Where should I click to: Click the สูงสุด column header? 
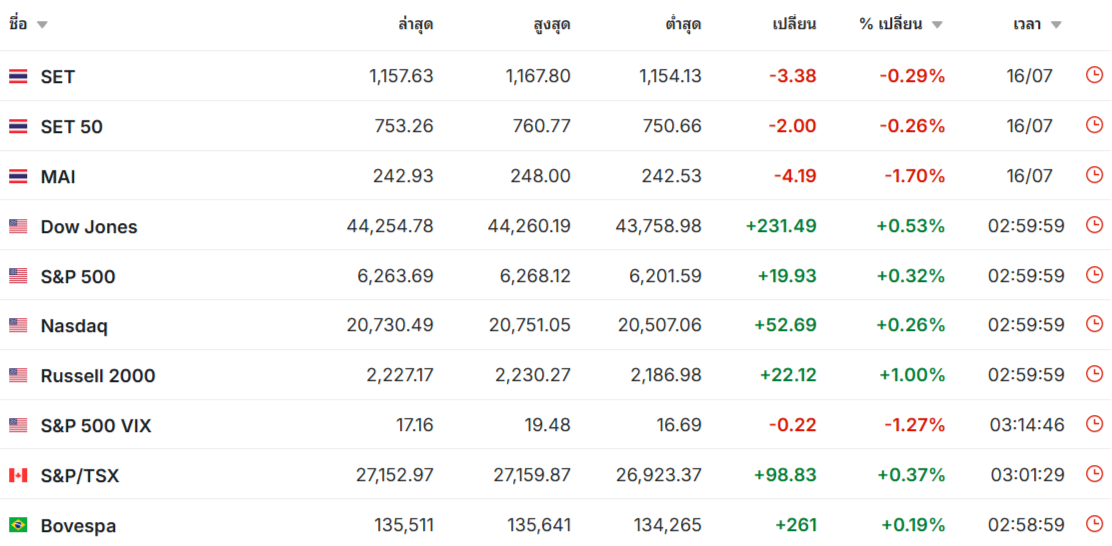pyautogui.click(x=552, y=24)
